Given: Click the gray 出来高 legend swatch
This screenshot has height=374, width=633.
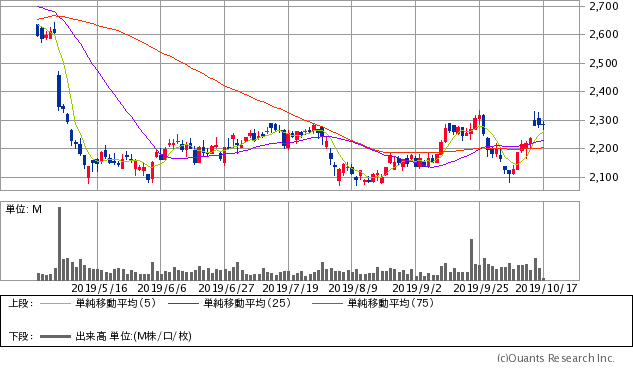Looking at the screenshot, I should click(x=55, y=336).
